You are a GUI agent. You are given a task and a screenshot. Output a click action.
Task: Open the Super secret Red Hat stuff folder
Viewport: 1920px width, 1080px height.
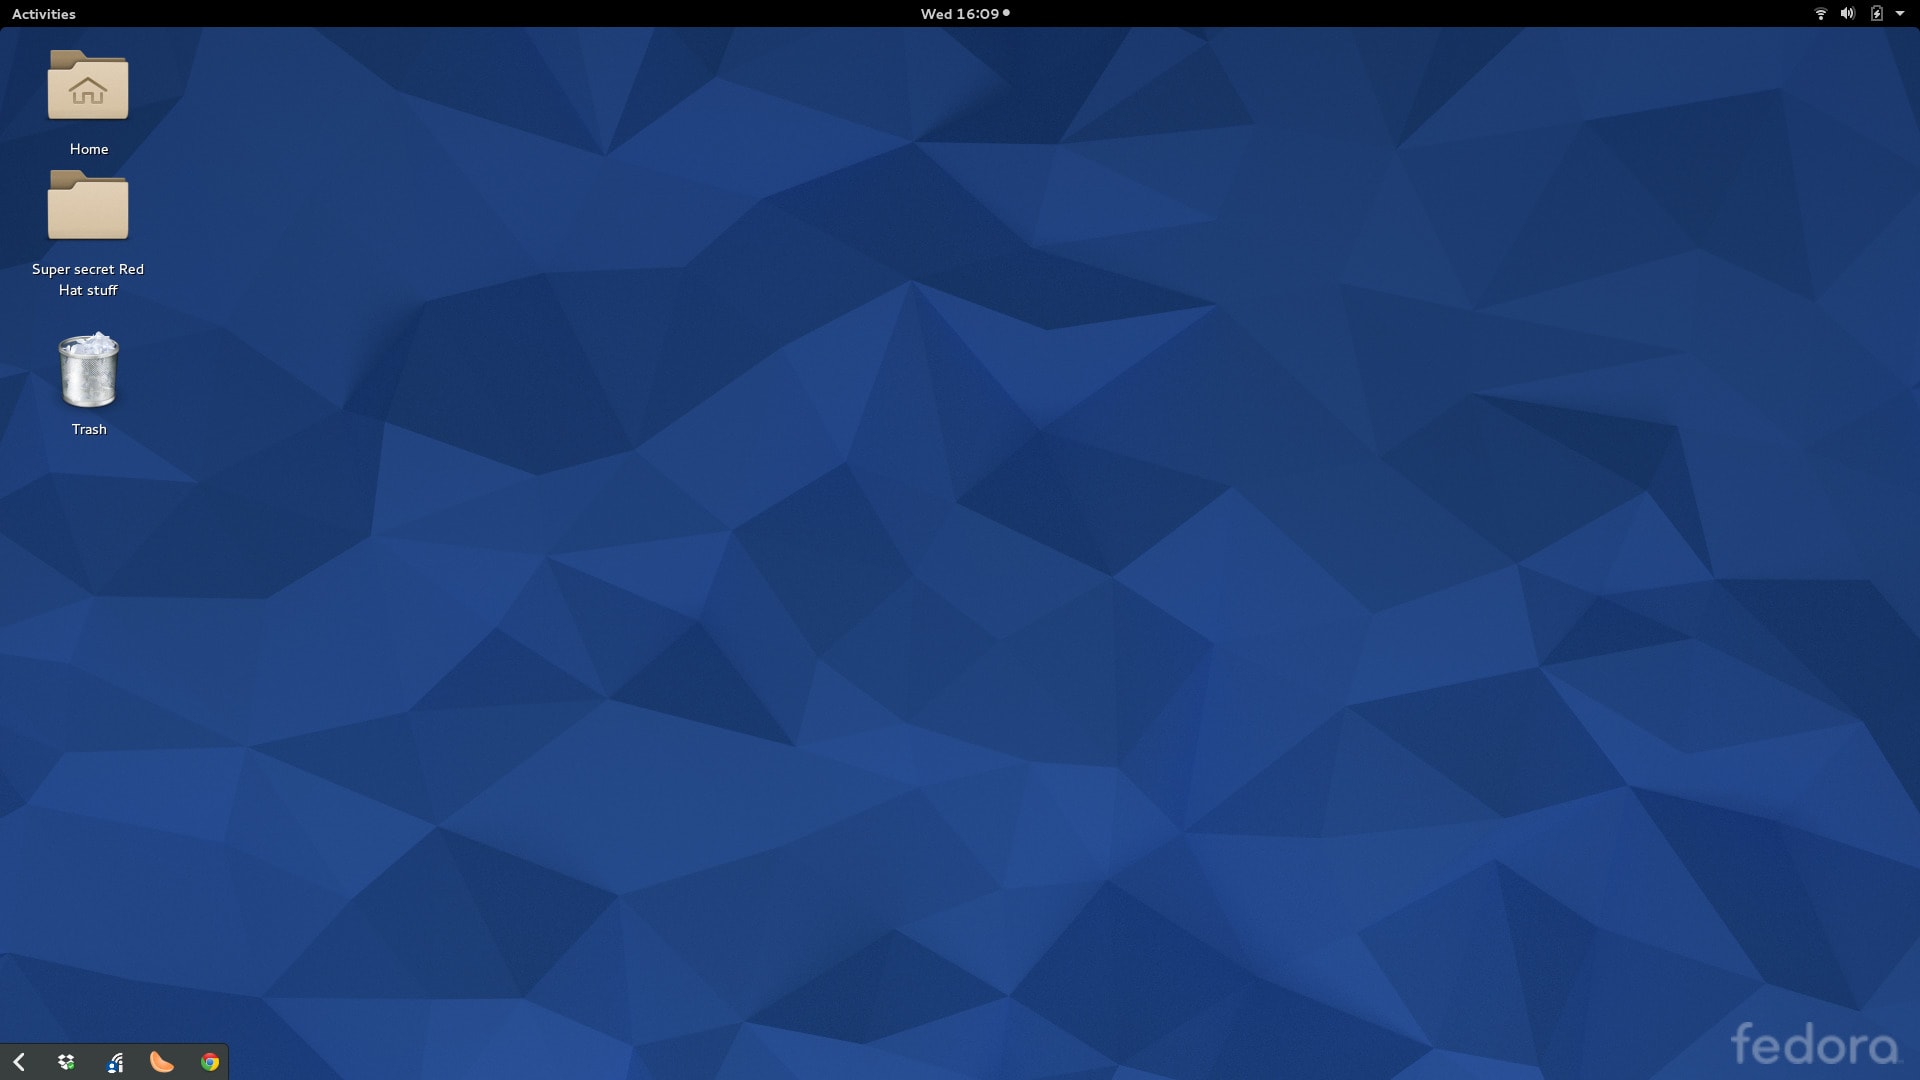88,207
